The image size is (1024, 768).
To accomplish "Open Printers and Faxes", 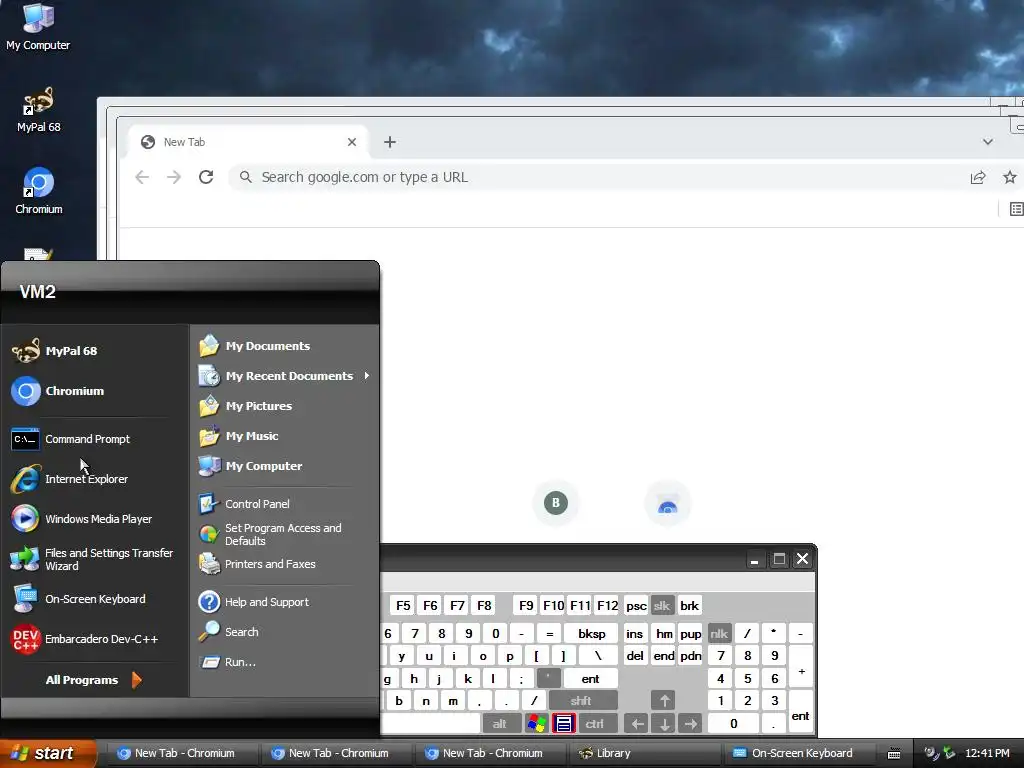I will pyautogui.click(x=257, y=564).
